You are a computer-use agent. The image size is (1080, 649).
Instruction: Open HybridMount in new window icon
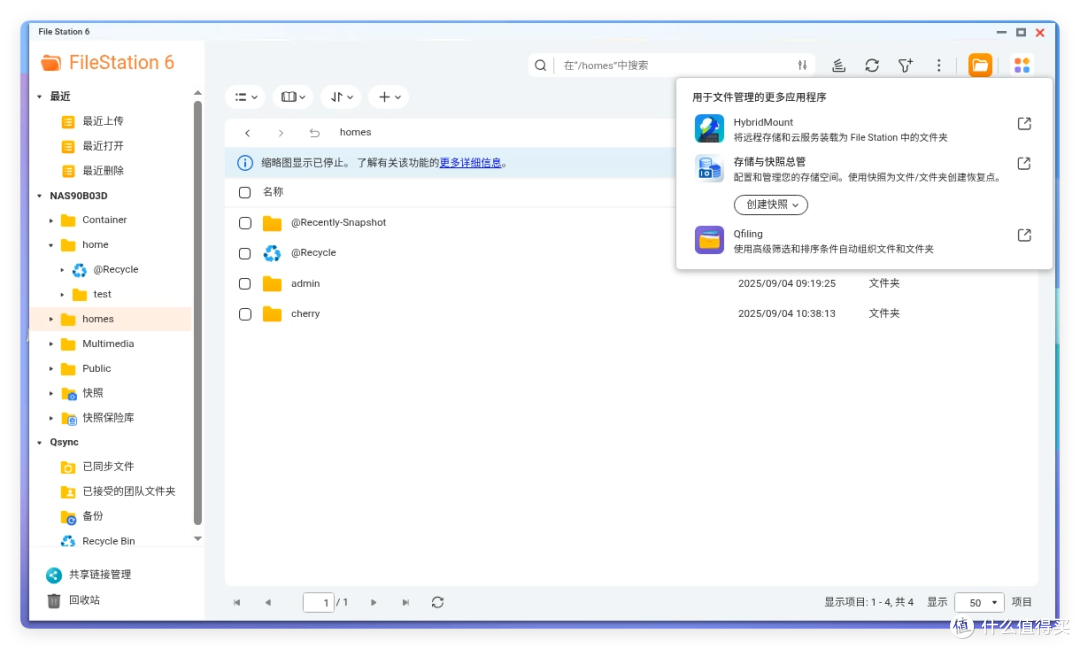[1024, 124]
